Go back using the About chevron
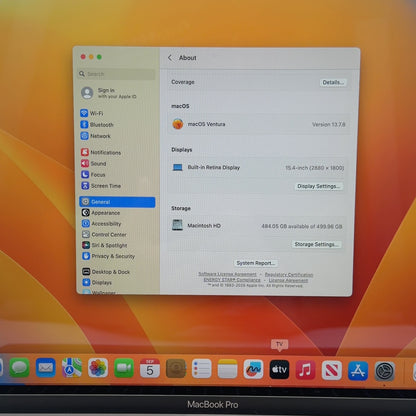The width and height of the screenshot is (416, 416). (170, 58)
